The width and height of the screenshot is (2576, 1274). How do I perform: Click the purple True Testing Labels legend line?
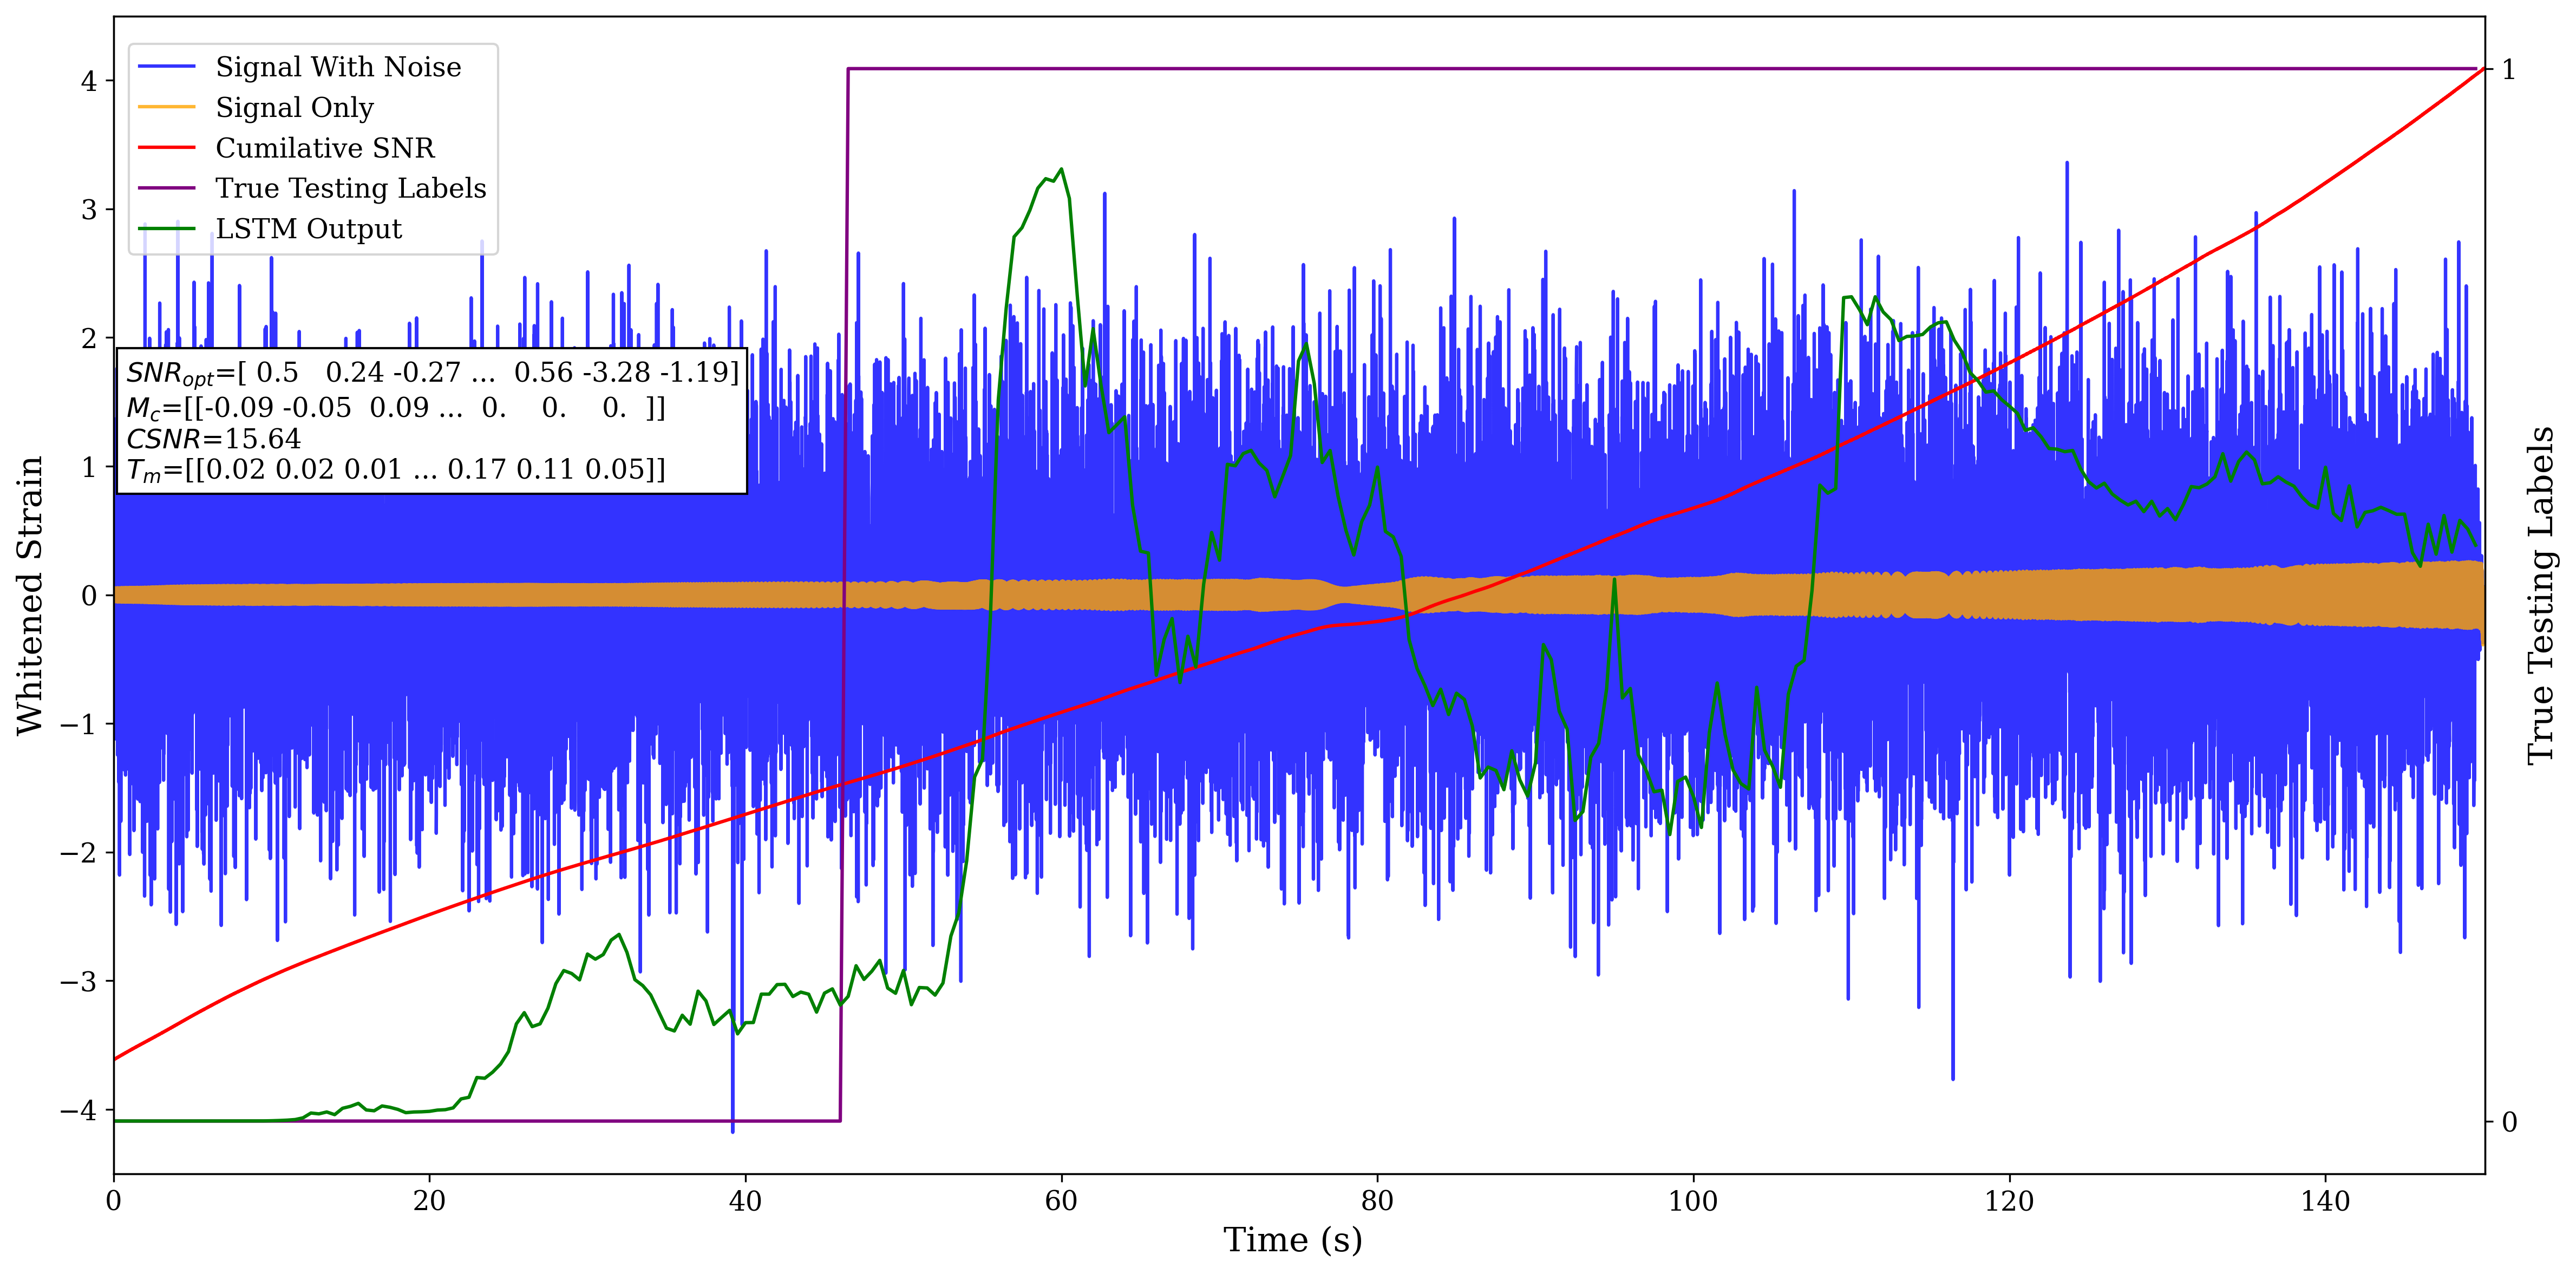pyautogui.click(x=166, y=188)
